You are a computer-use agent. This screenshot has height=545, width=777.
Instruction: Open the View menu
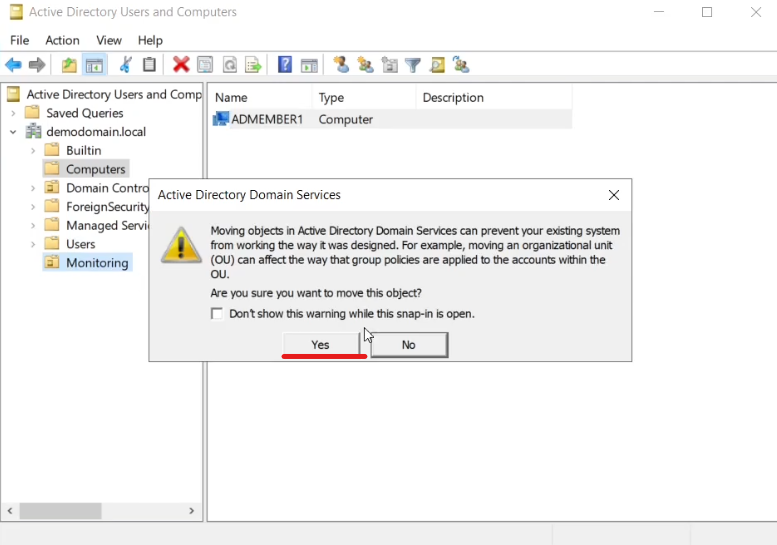pos(109,40)
